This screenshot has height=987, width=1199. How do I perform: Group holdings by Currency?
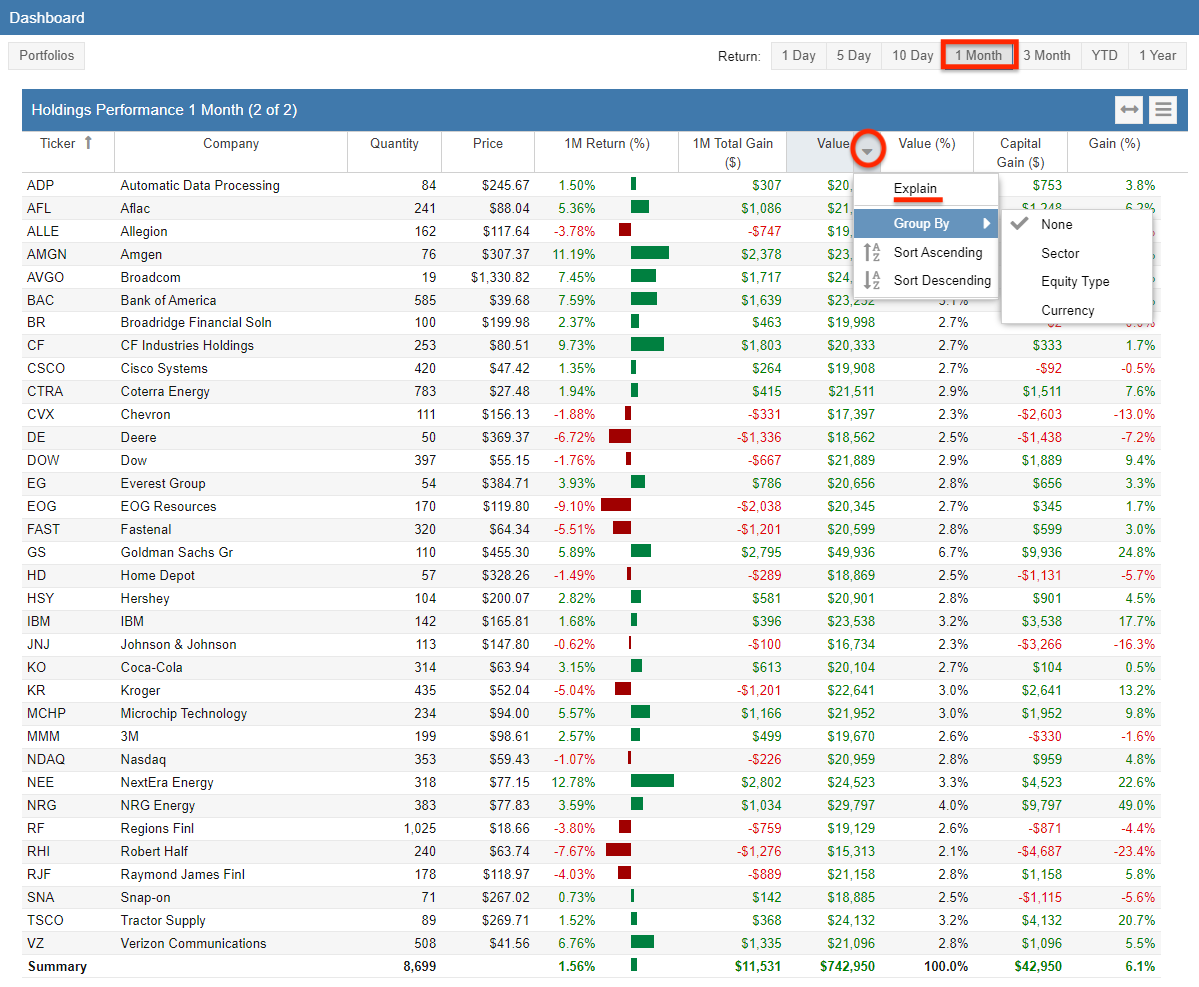(x=1067, y=310)
